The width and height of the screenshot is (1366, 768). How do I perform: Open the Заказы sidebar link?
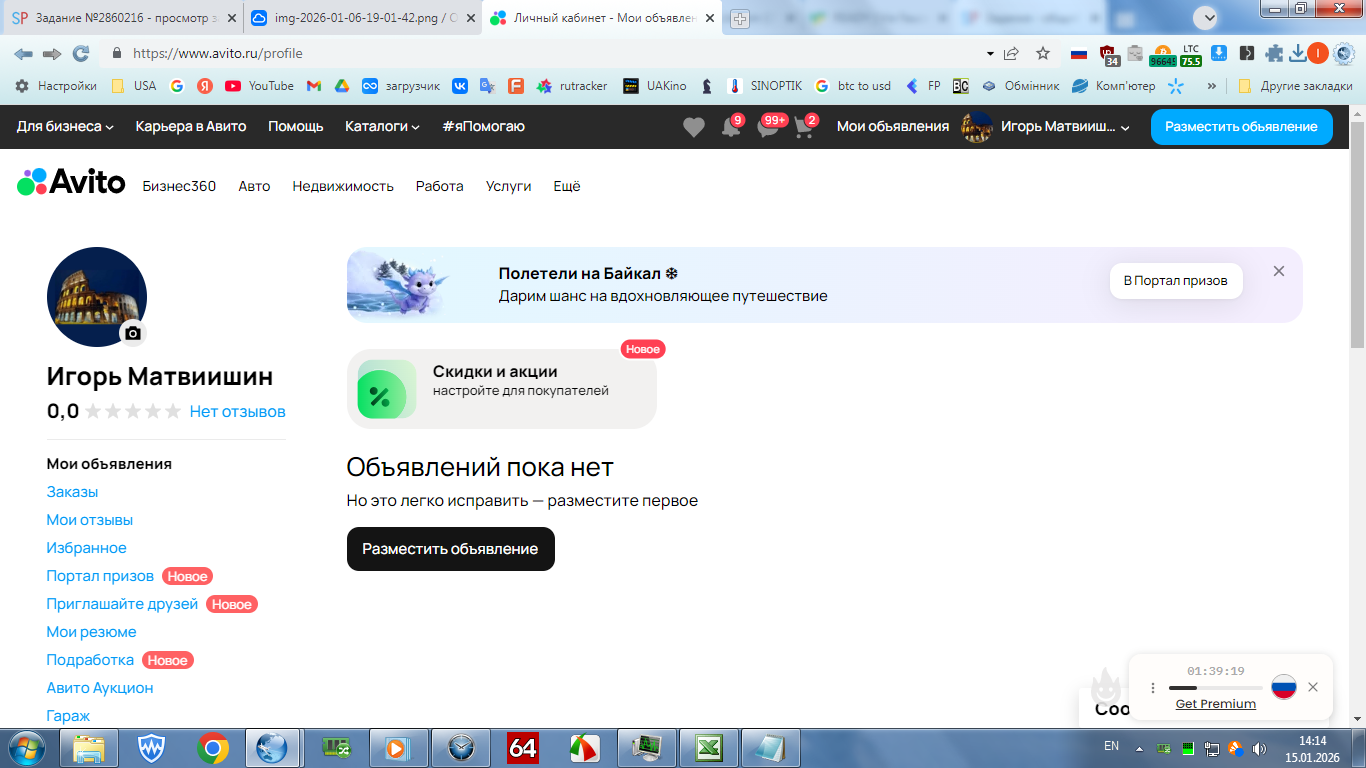(x=72, y=492)
